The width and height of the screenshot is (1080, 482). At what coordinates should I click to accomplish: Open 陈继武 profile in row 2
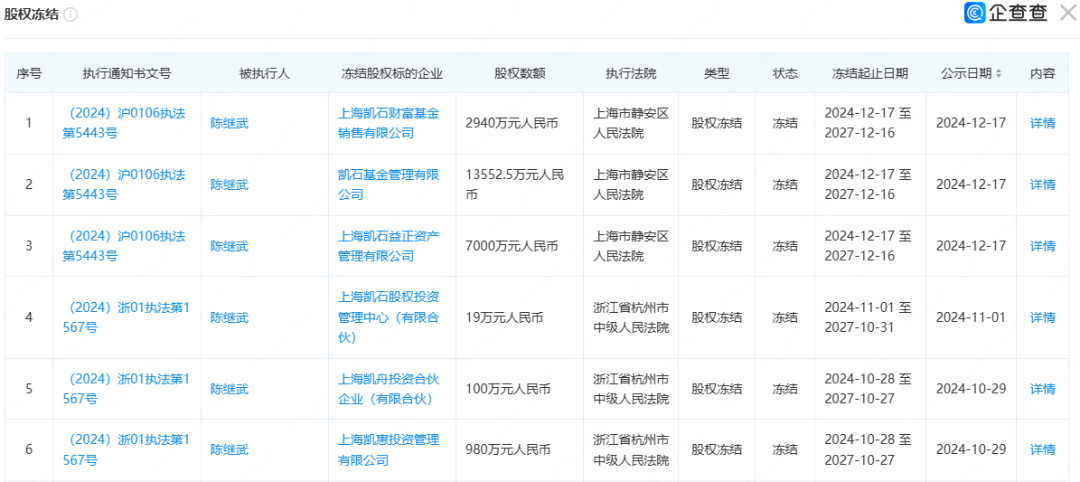pyautogui.click(x=229, y=185)
